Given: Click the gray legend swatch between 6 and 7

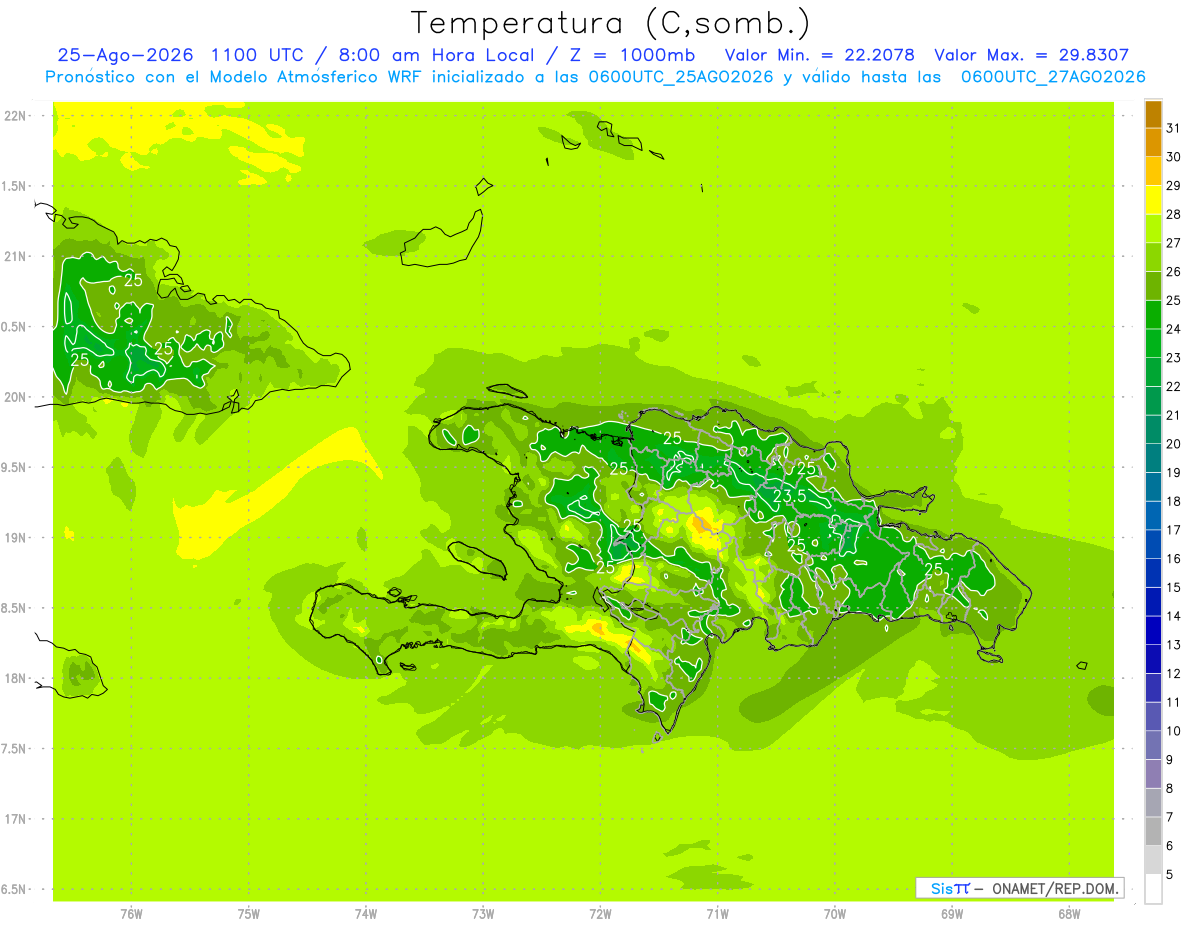Looking at the screenshot, I should tap(1153, 831).
